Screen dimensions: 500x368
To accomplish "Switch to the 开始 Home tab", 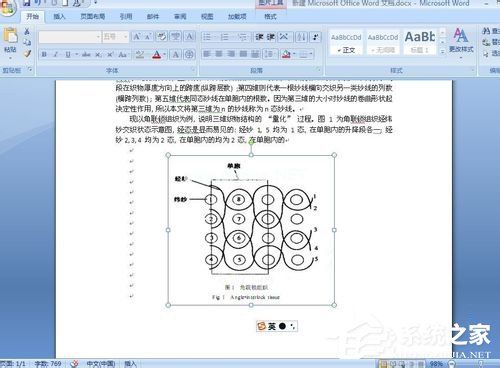I will [33, 16].
